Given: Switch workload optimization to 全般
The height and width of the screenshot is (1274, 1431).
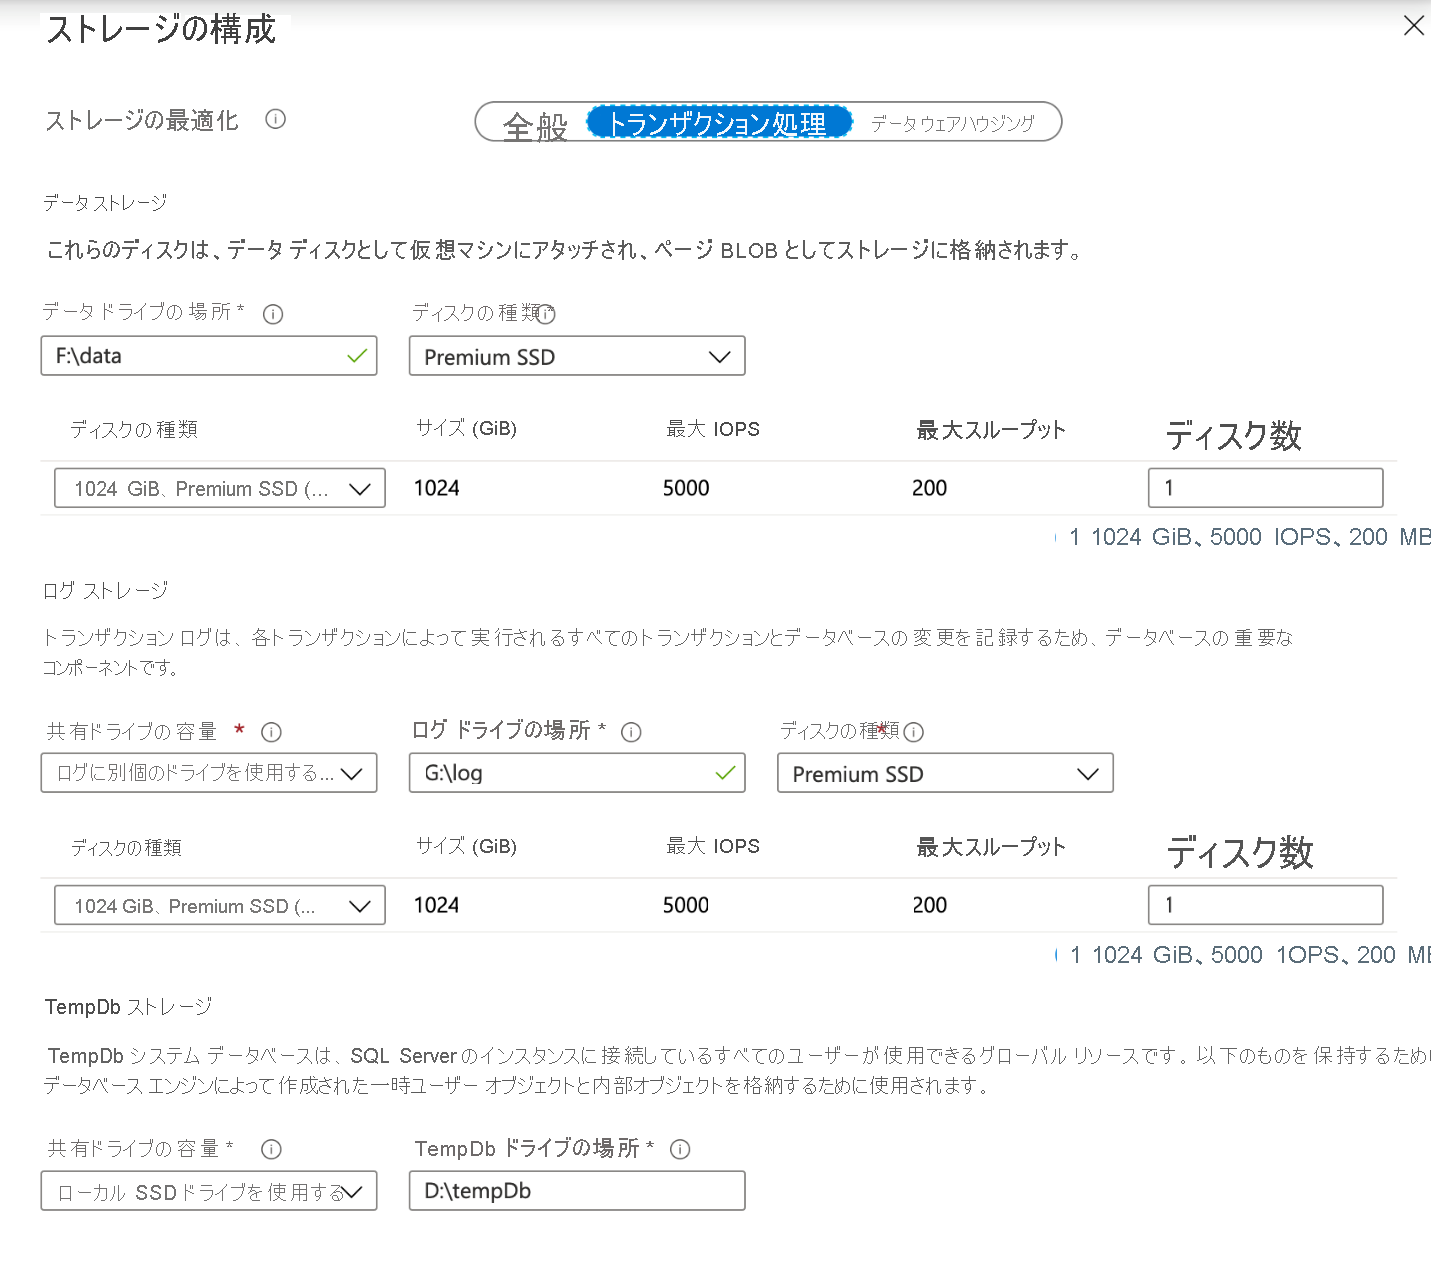Looking at the screenshot, I should click(x=533, y=122).
